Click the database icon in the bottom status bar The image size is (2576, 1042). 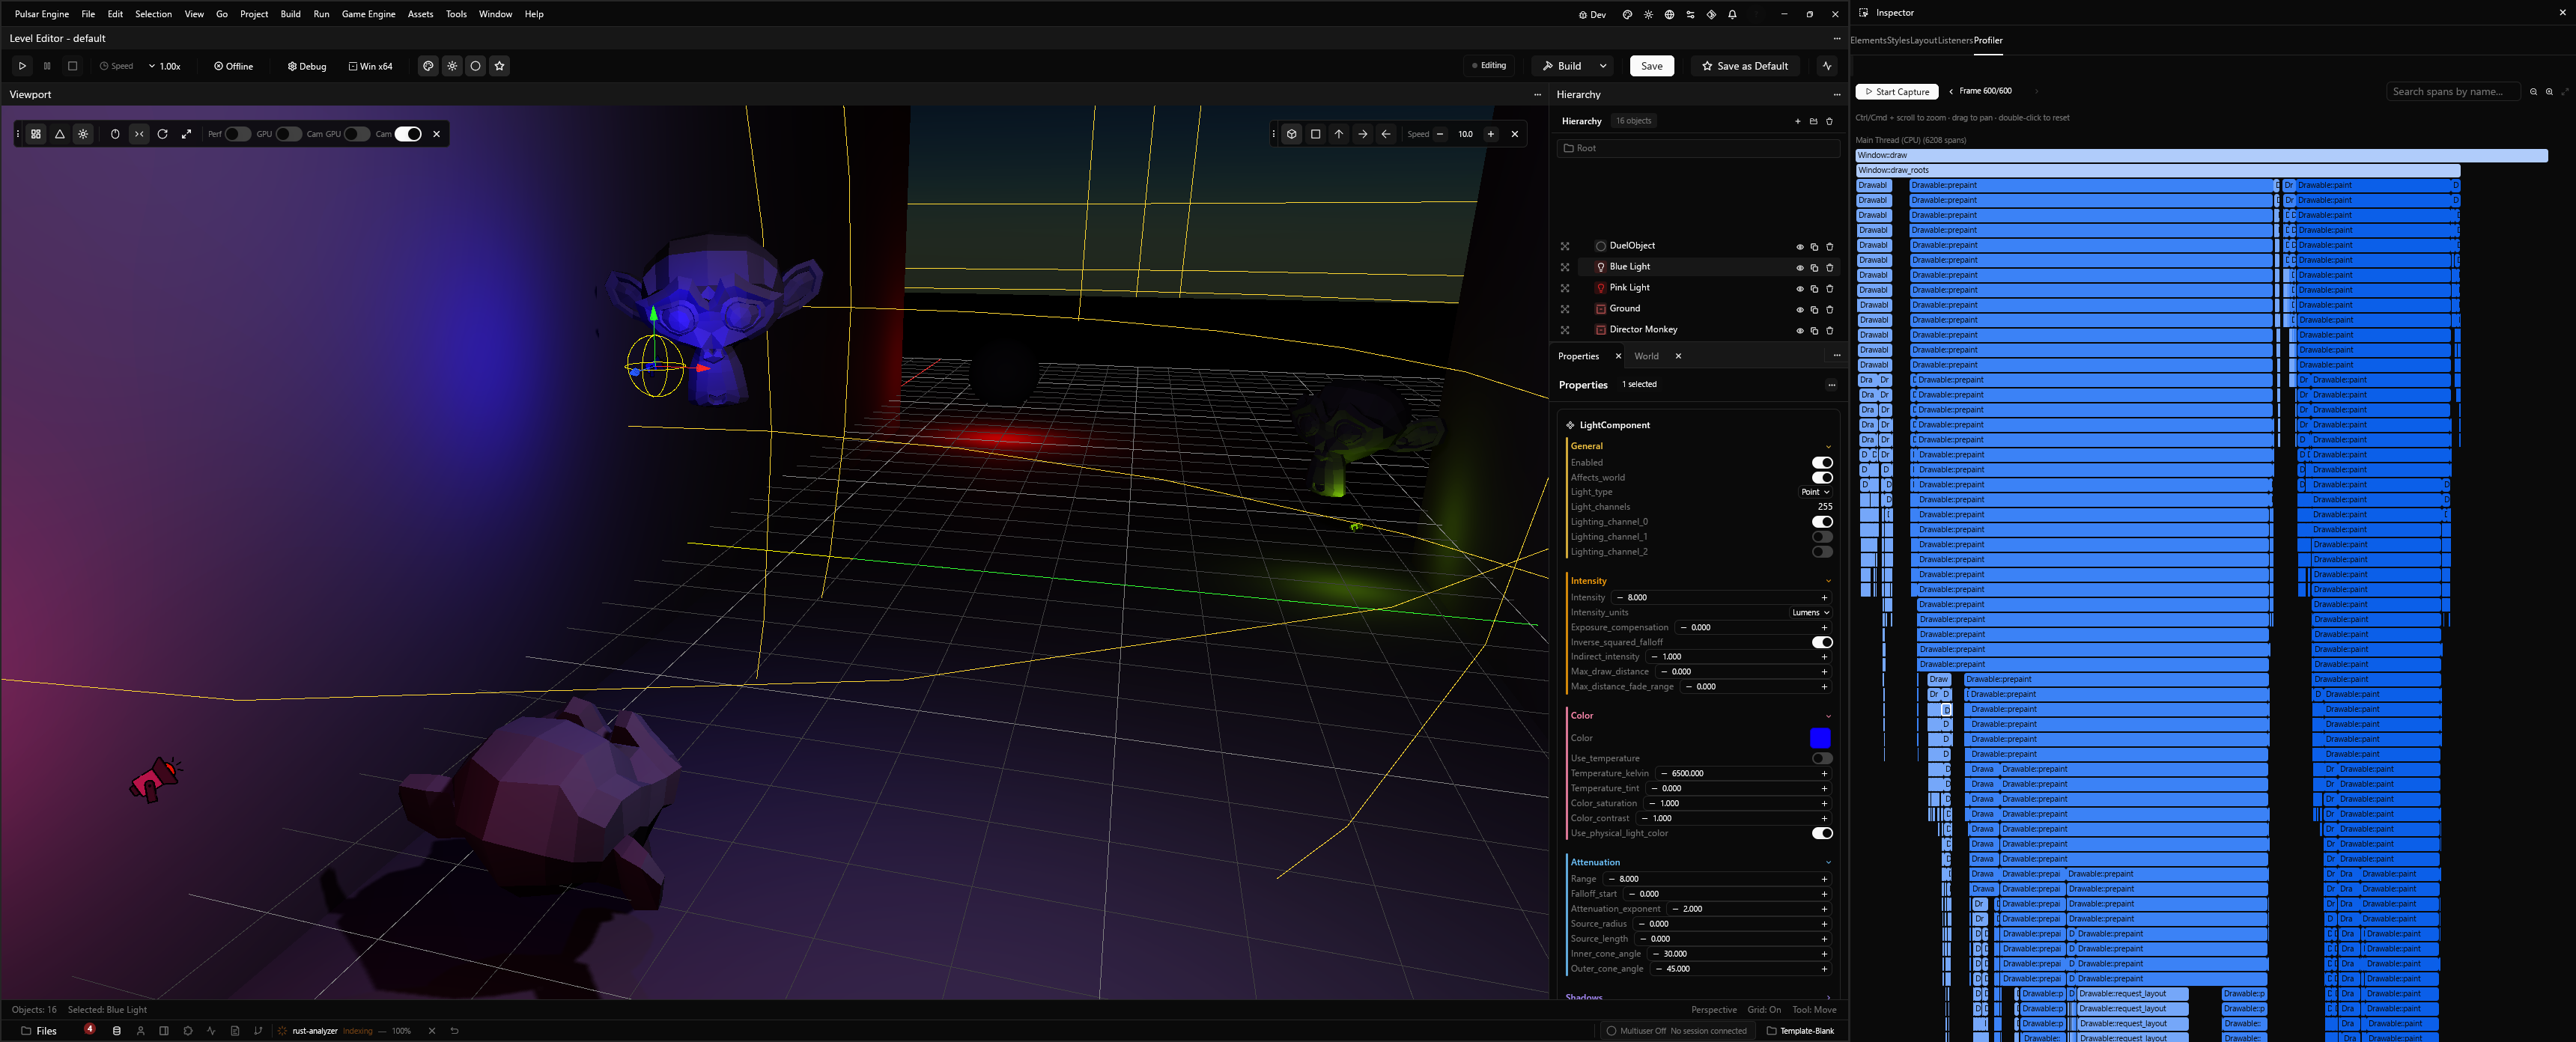pyautogui.click(x=117, y=1031)
